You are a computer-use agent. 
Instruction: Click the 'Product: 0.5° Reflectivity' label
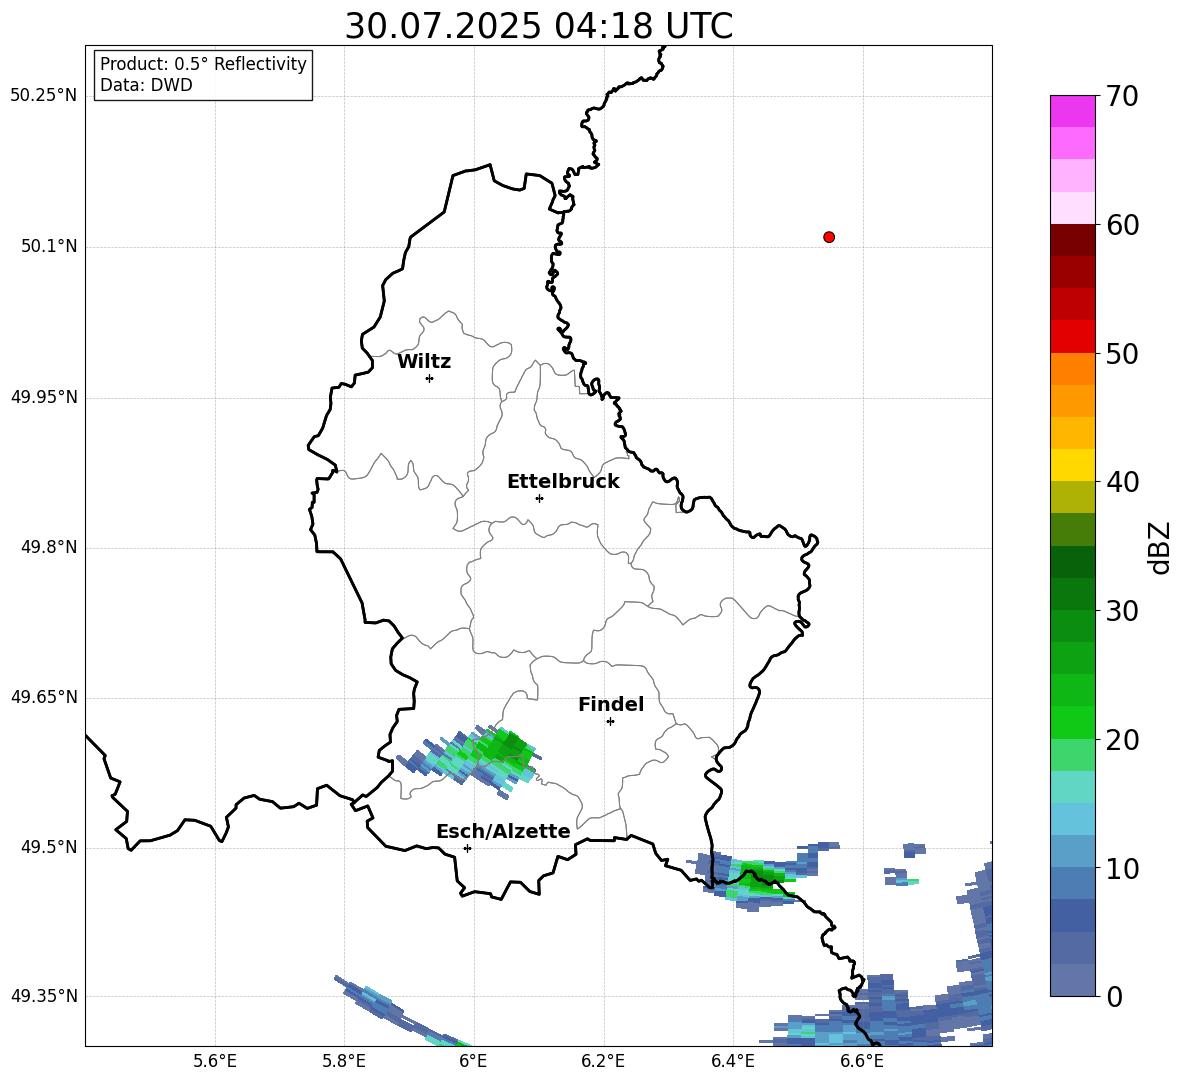click(x=203, y=64)
